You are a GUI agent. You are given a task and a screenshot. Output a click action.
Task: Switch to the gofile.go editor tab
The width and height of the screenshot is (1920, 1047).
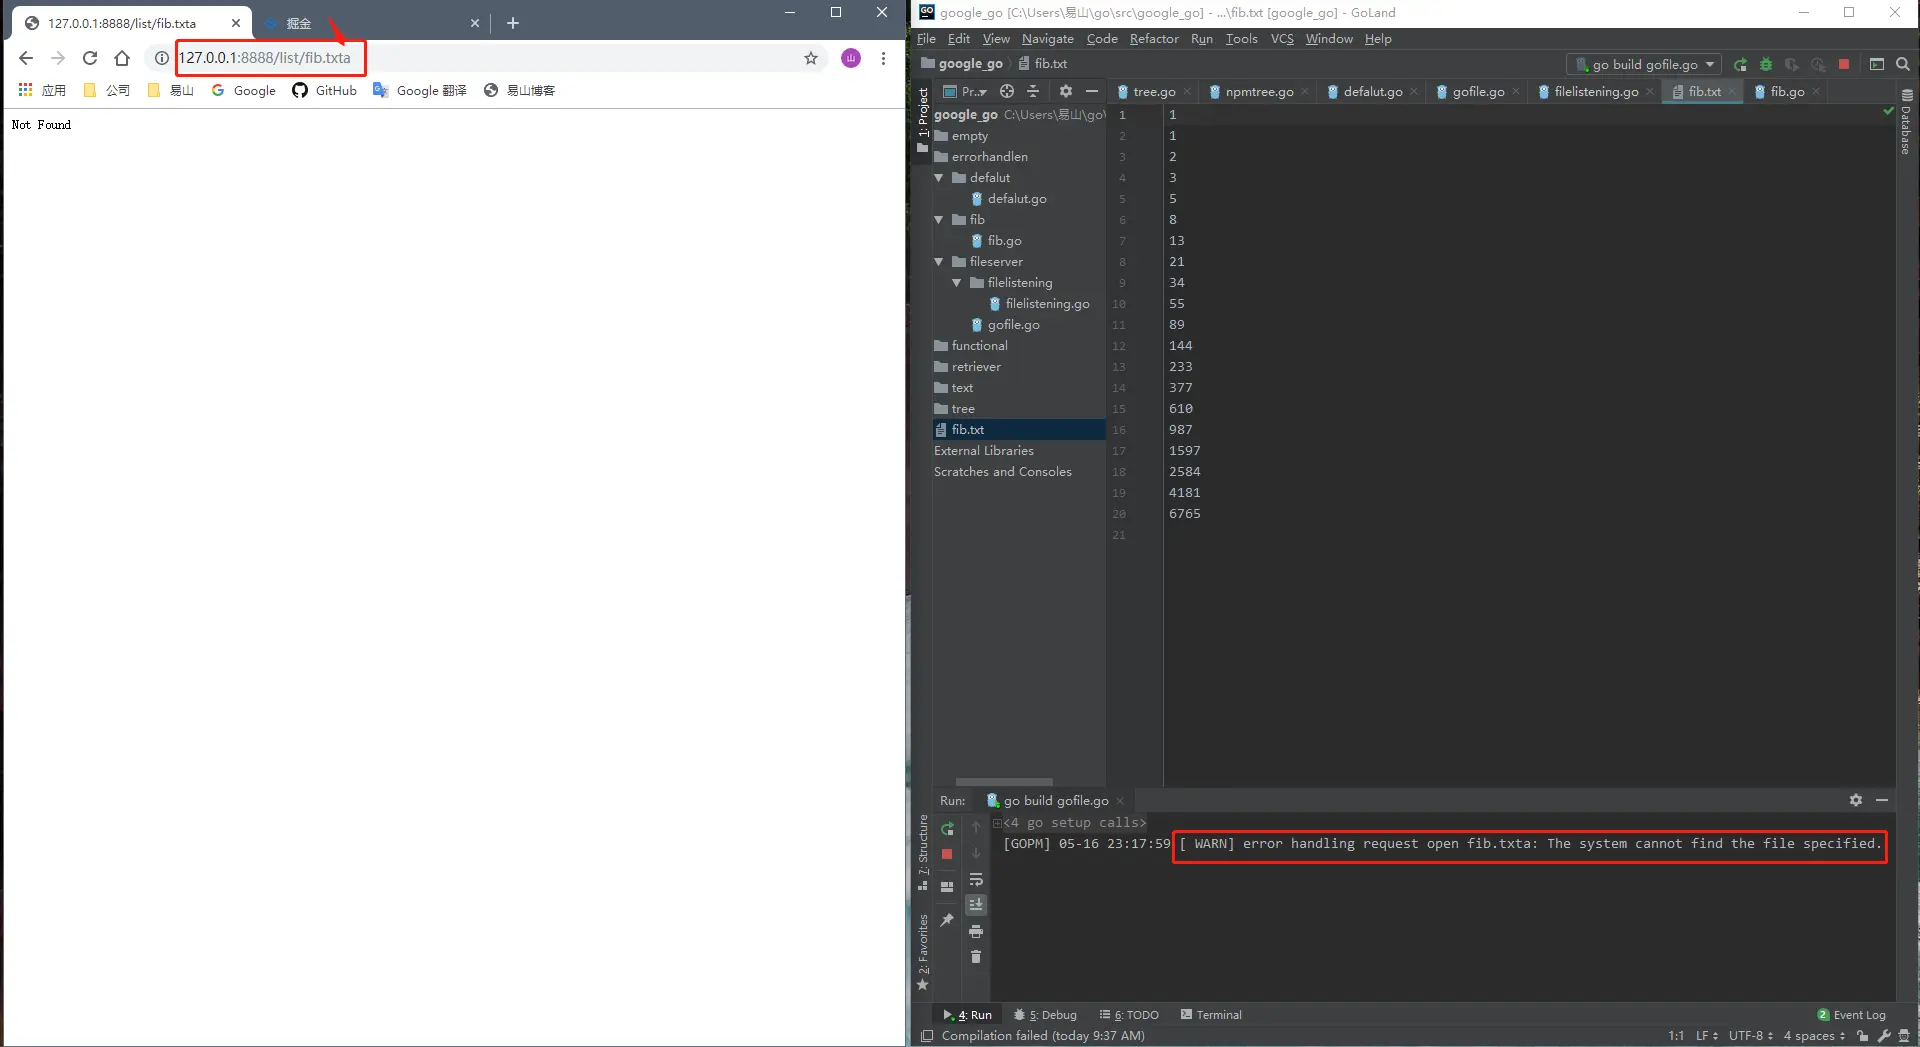coord(1478,91)
